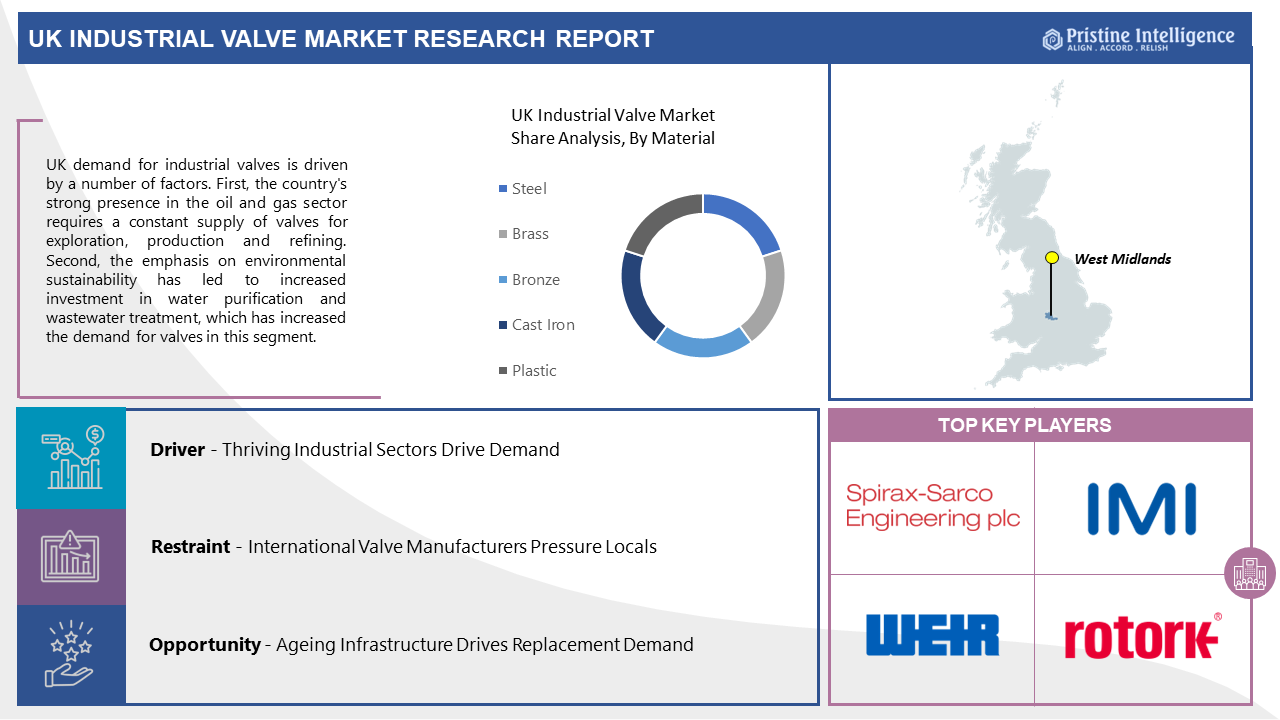Click the yellow West Midlands map pin
Image resolution: width=1280 pixels, height=720 pixels.
(x=1051, y=257)
